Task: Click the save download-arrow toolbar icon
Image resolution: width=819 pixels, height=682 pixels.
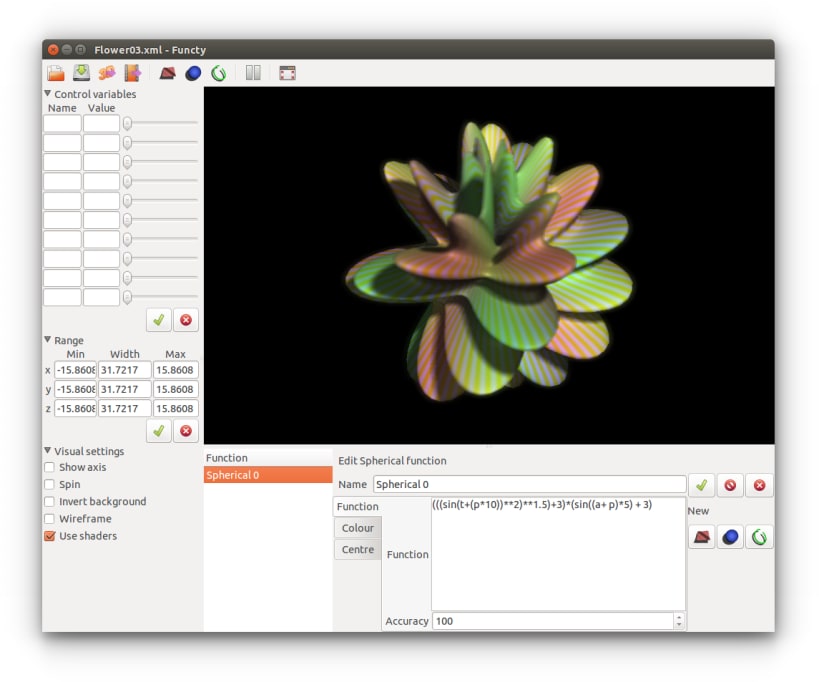Action: point(81,73)
